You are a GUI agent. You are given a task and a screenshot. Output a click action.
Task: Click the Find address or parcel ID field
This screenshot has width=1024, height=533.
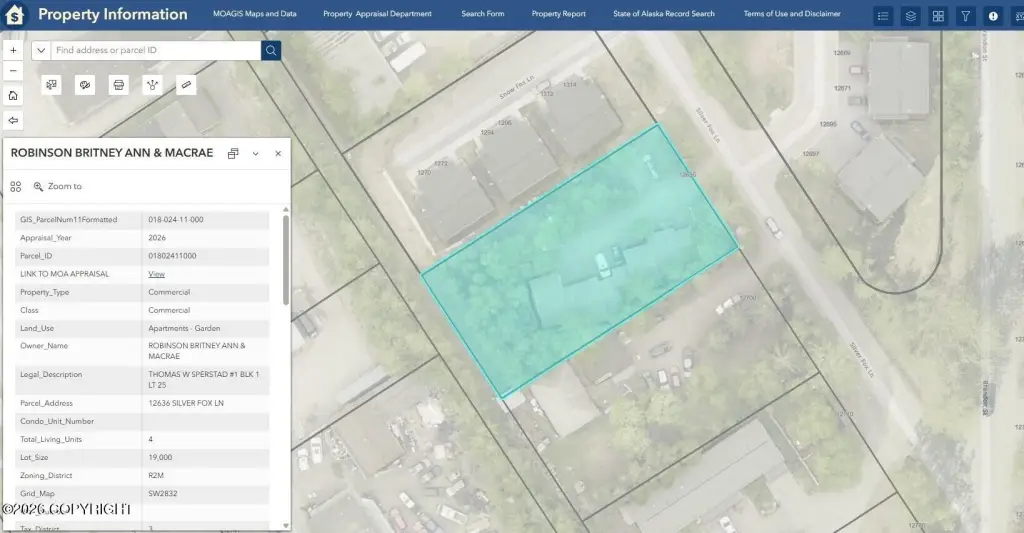155,50
